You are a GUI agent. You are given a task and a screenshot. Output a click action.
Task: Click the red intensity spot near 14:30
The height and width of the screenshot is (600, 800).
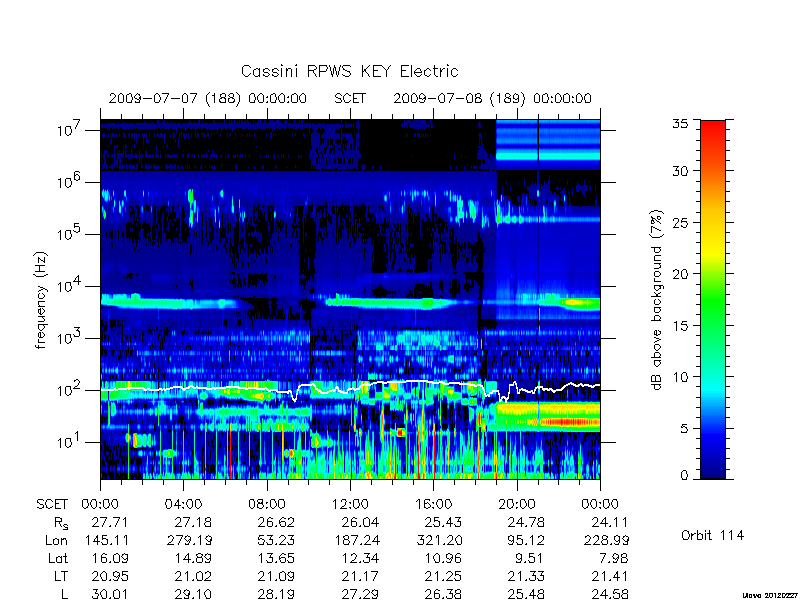tap(401, 433)
